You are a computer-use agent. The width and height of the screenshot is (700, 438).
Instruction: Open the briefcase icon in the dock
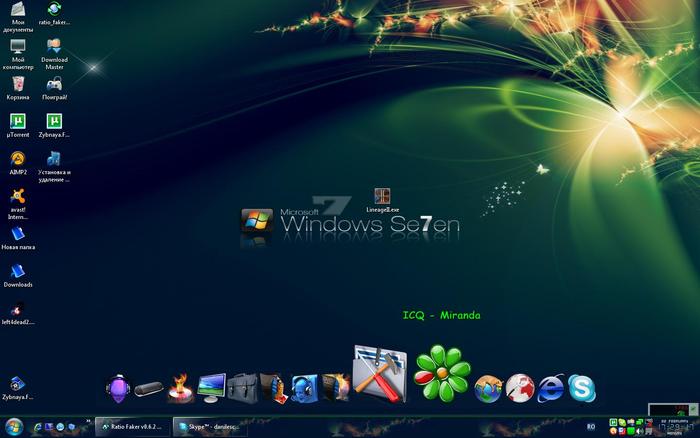coord(242,387)
